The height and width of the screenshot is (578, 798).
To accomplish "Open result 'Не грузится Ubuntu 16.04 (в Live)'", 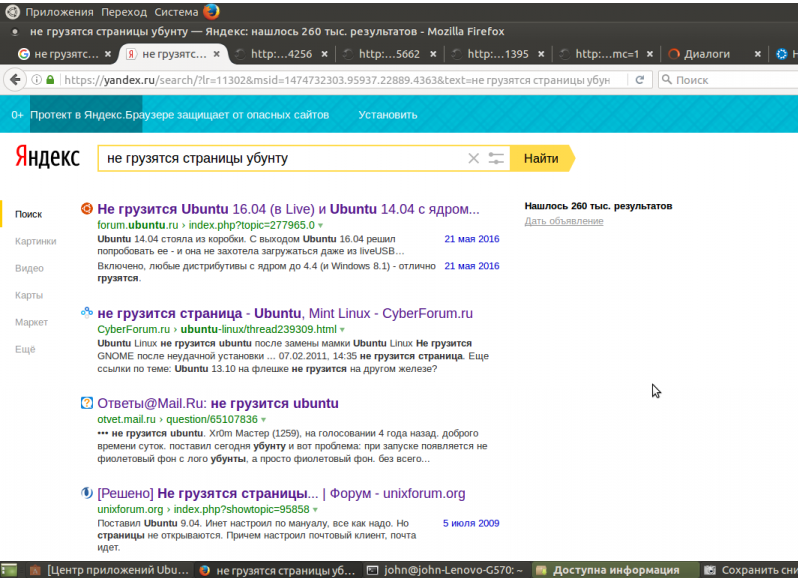I will click(x=288, y=209).
